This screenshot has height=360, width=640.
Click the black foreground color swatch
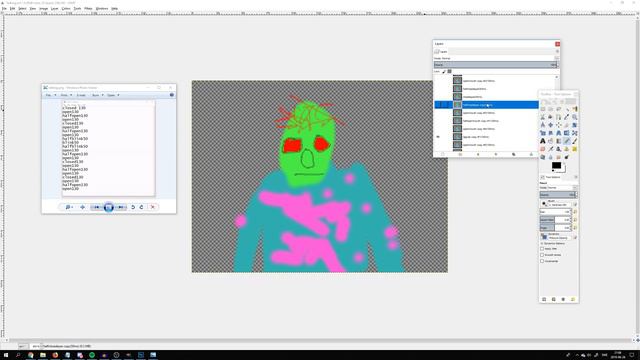(556, 165)
